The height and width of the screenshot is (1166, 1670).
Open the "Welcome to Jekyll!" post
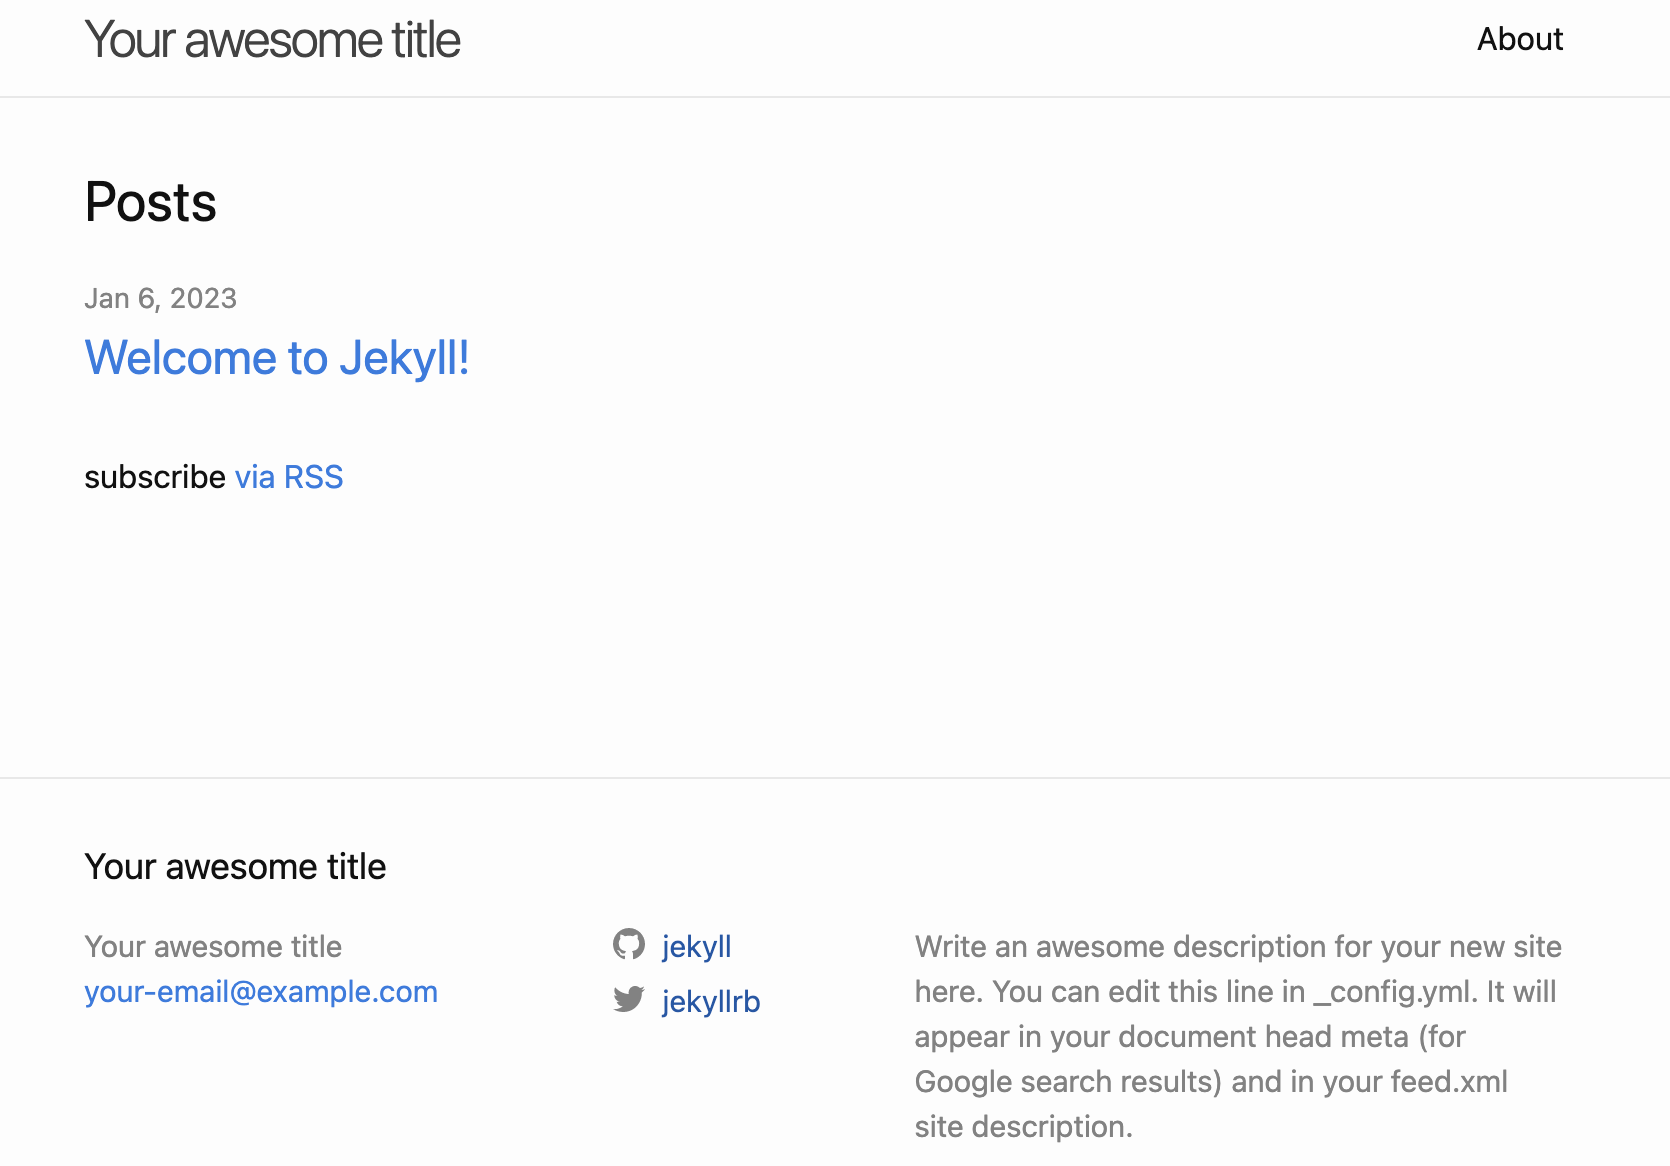(277, 358)
